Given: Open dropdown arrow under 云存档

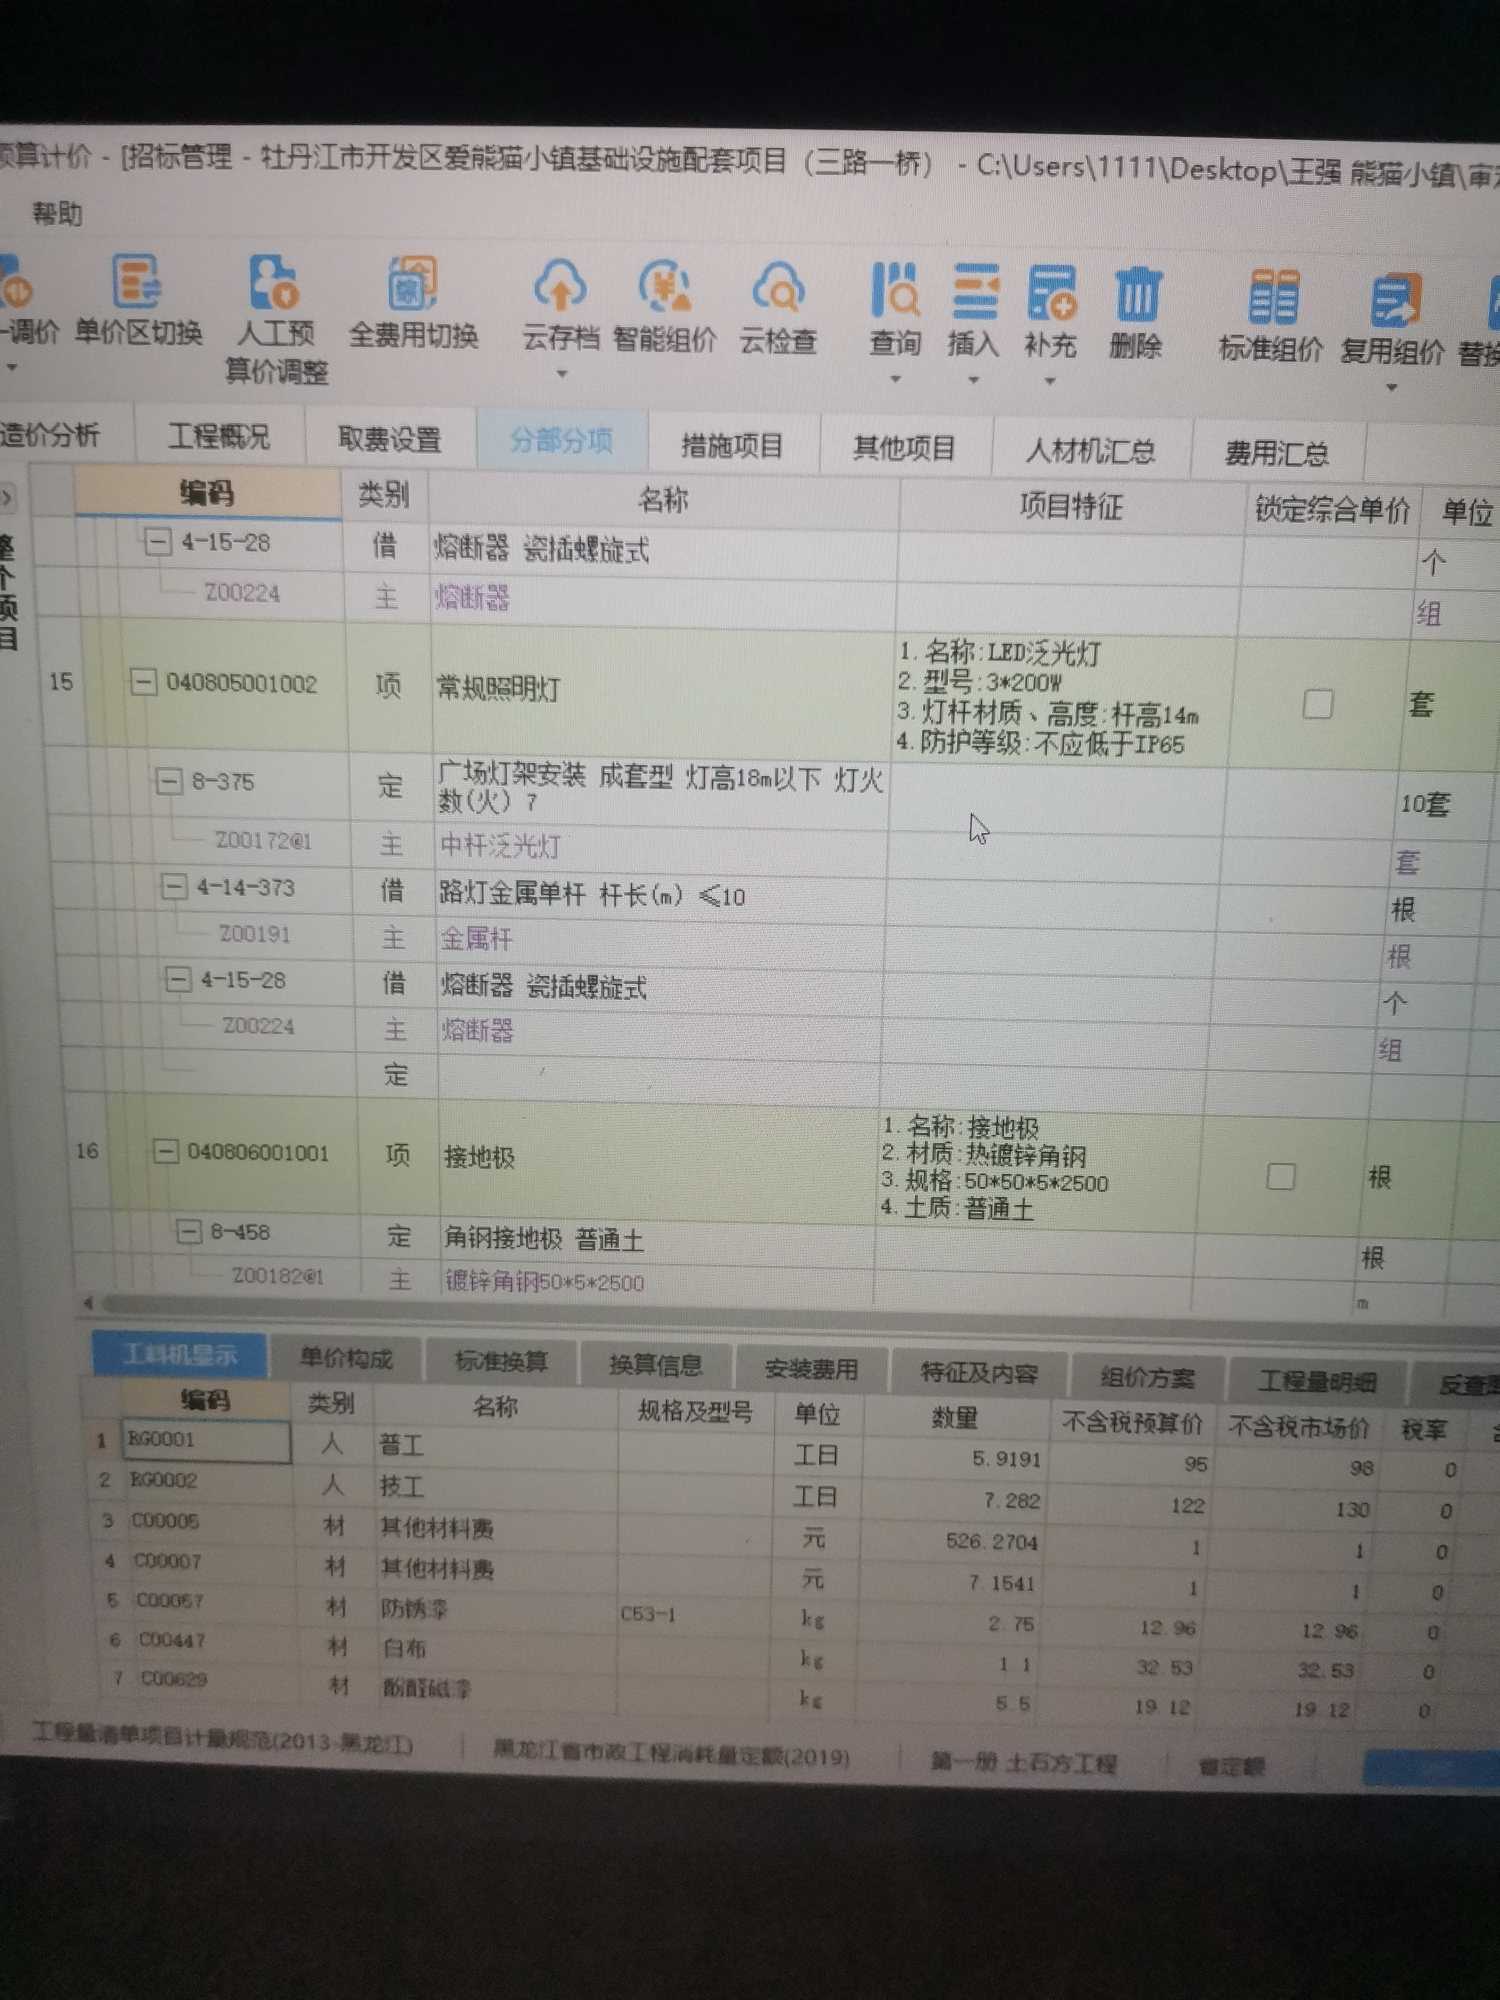Looking at the screenshot, I should (562, 374).
